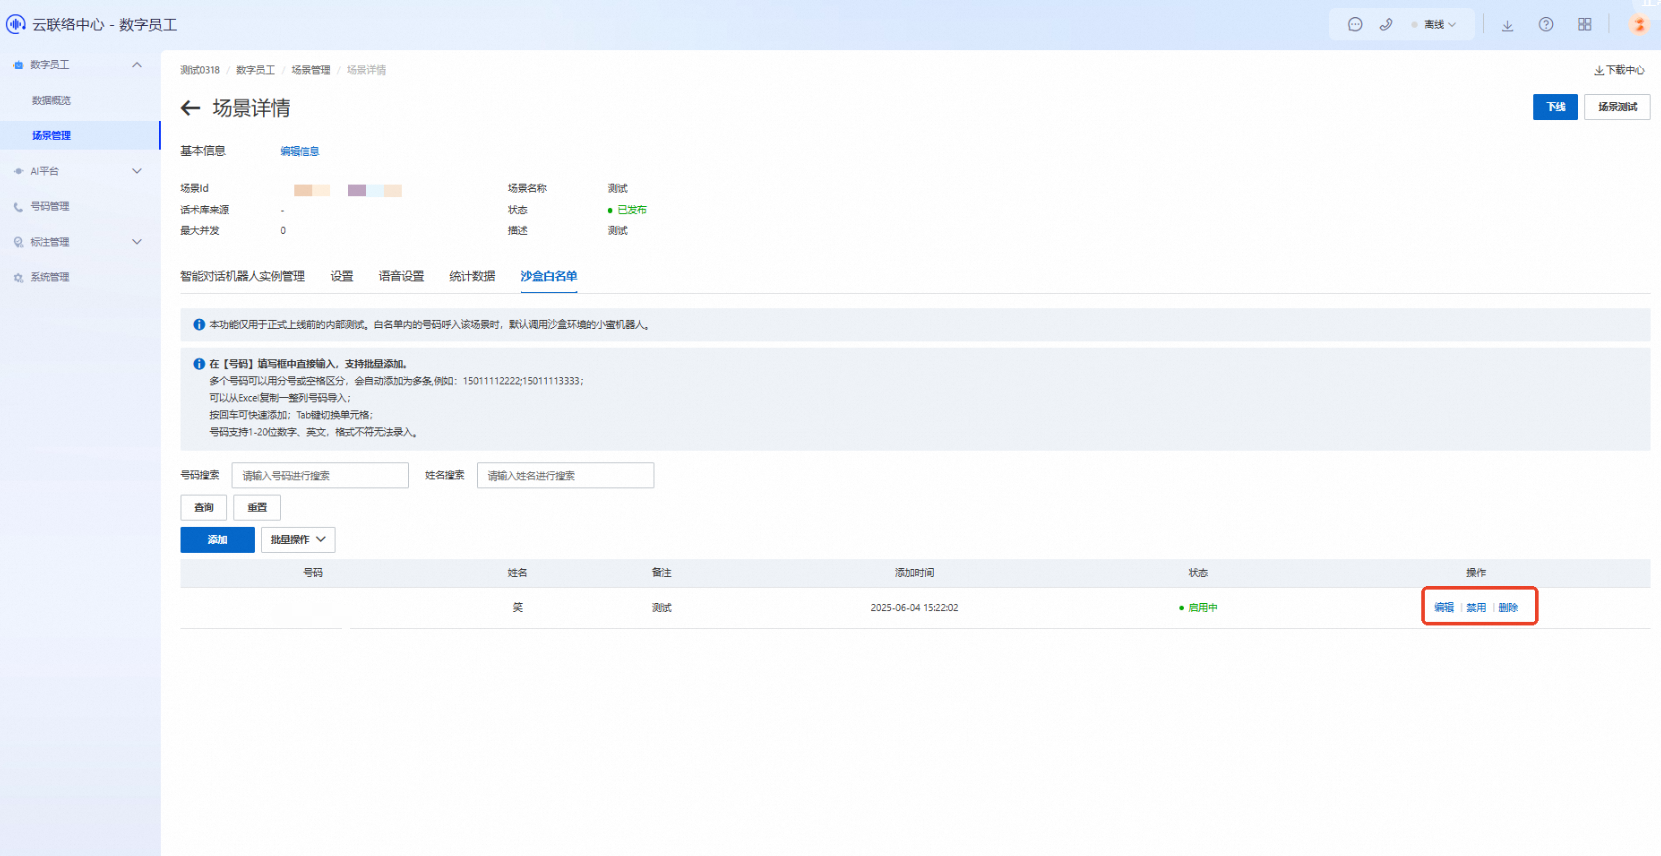Click the header download arrow icon
1661x856 pixels.
[1507, 25]
